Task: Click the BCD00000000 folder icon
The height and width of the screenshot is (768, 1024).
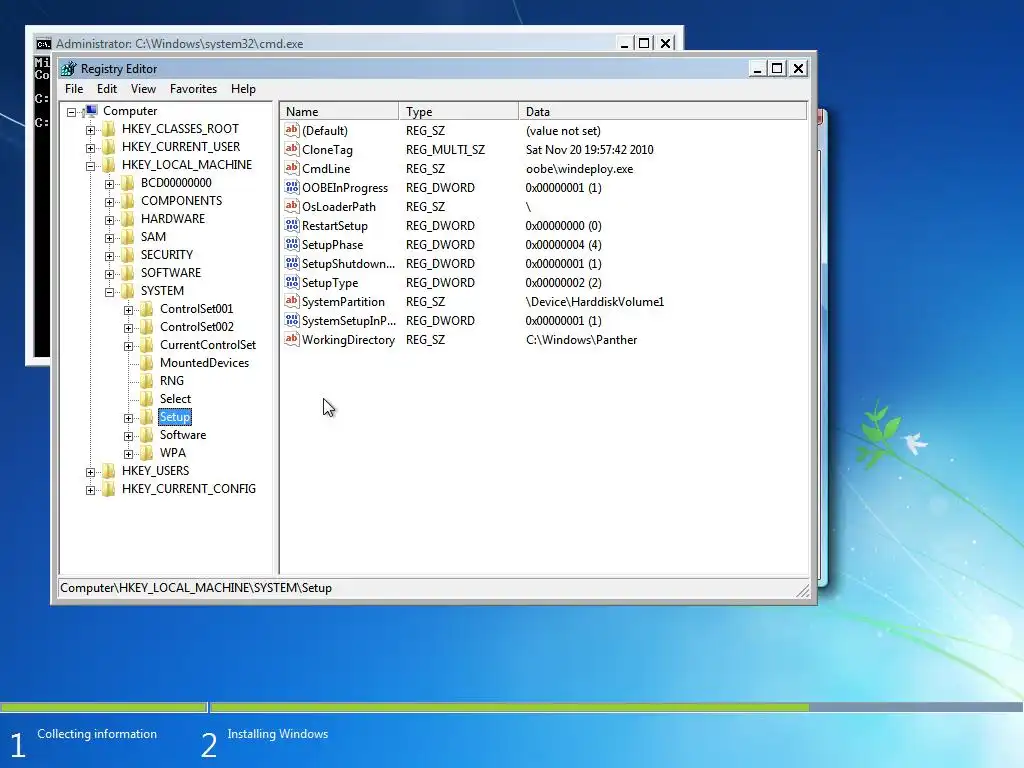Action: 129,182
